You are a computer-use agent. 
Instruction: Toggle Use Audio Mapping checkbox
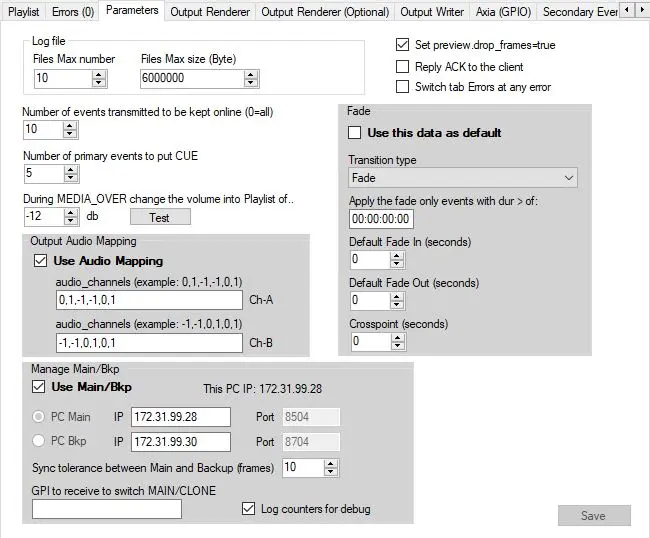40,261
